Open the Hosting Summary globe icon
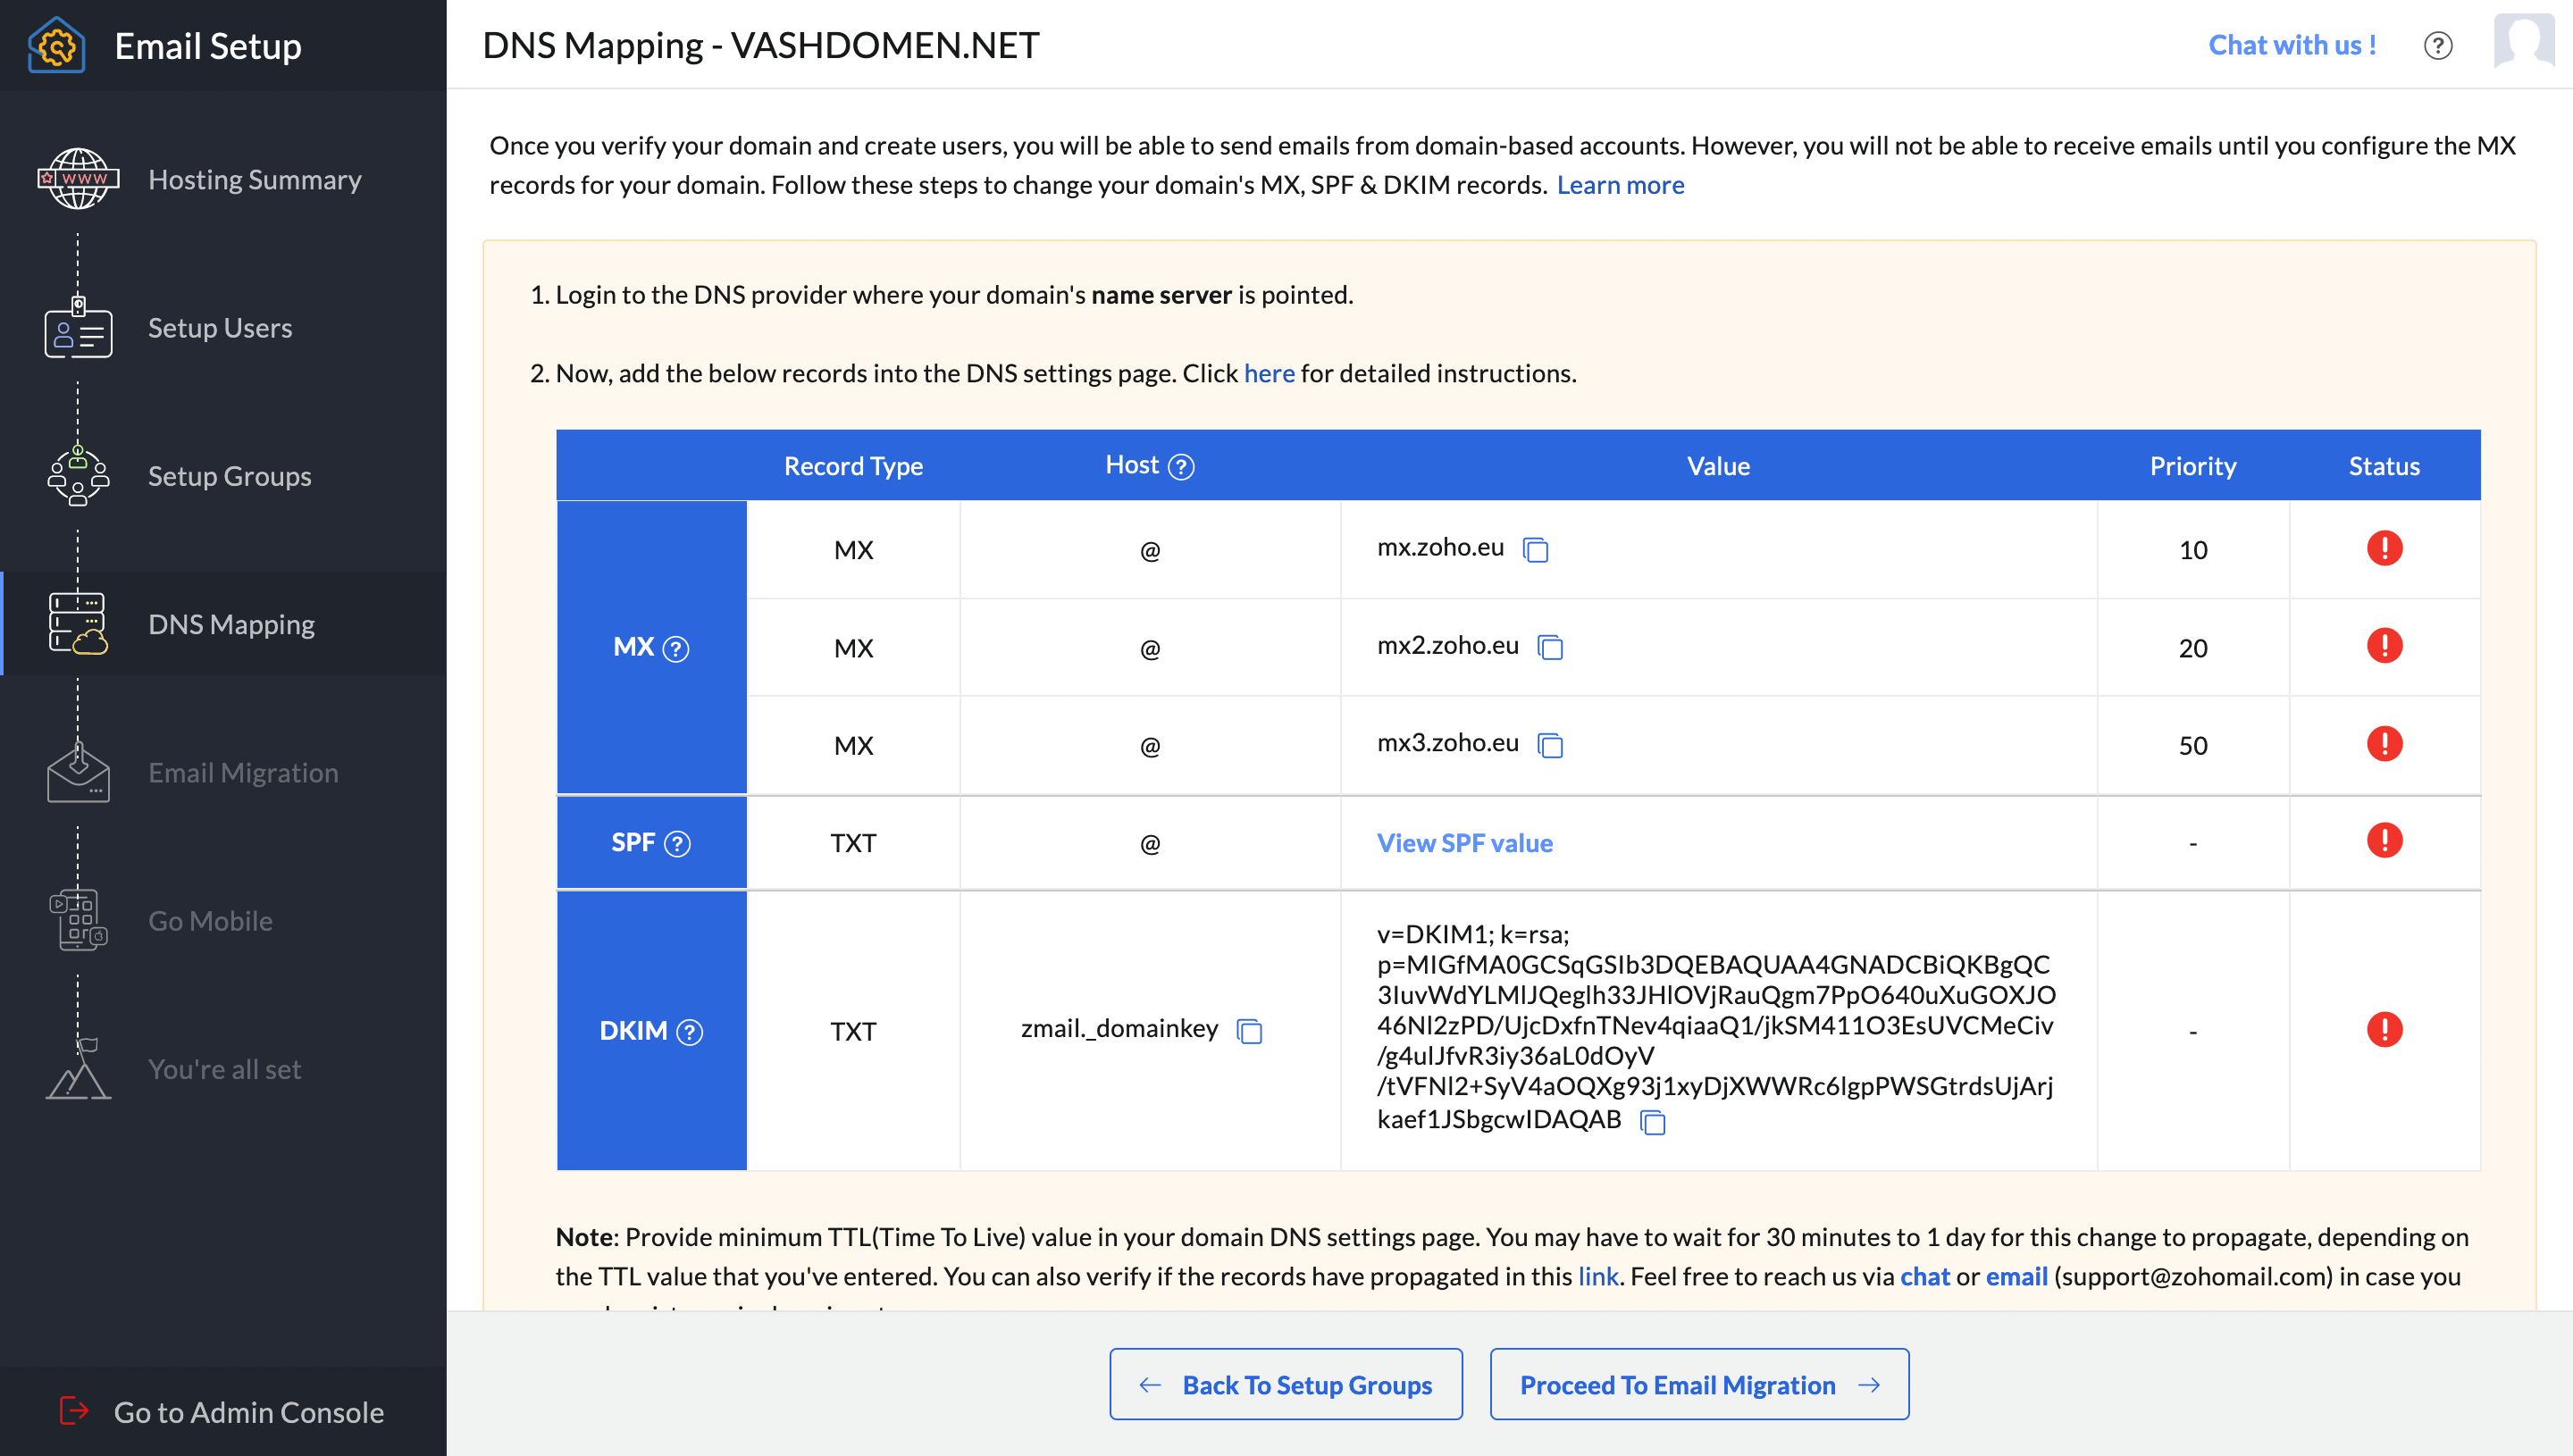 coord(78,179)
